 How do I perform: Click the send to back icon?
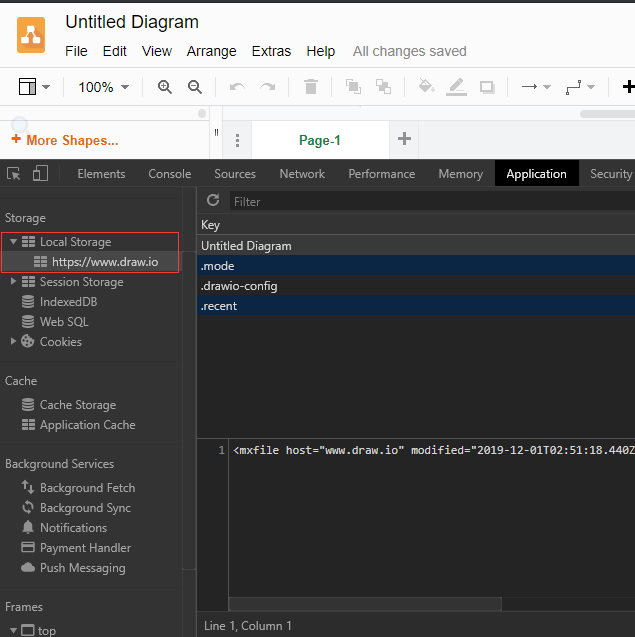tap(383, 87)
